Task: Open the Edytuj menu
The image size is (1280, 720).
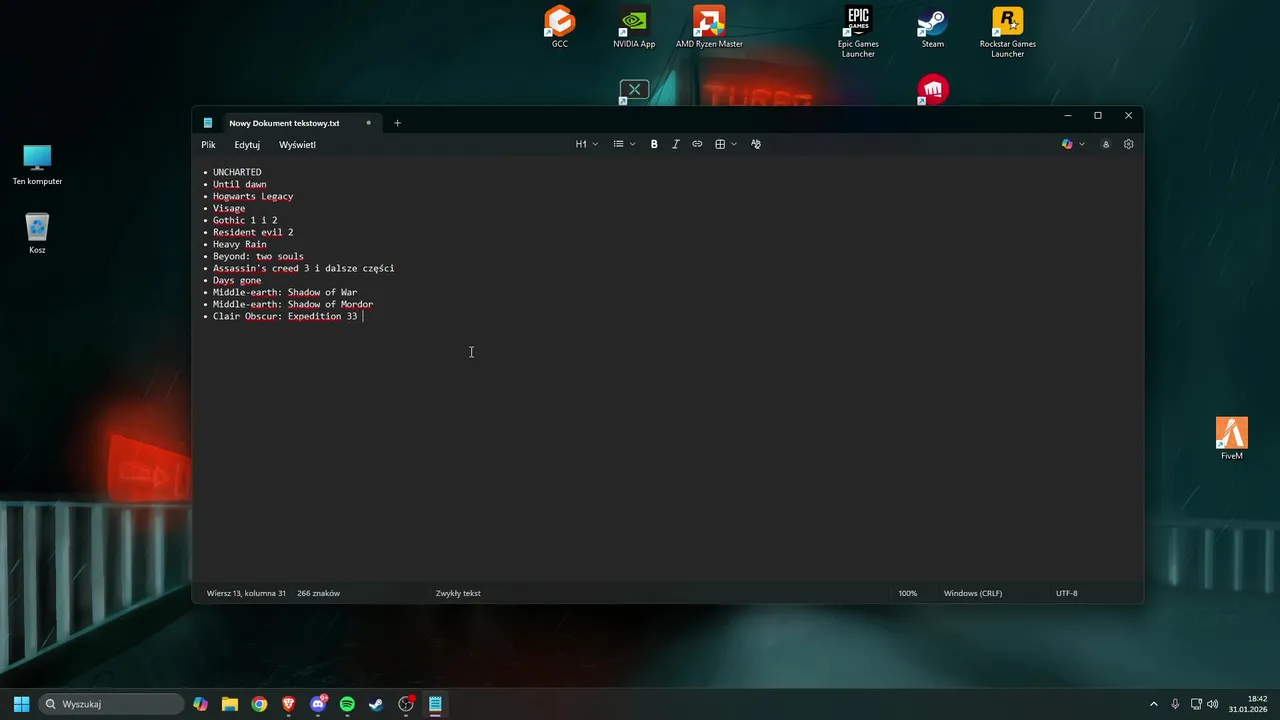Action: [247, 145]
